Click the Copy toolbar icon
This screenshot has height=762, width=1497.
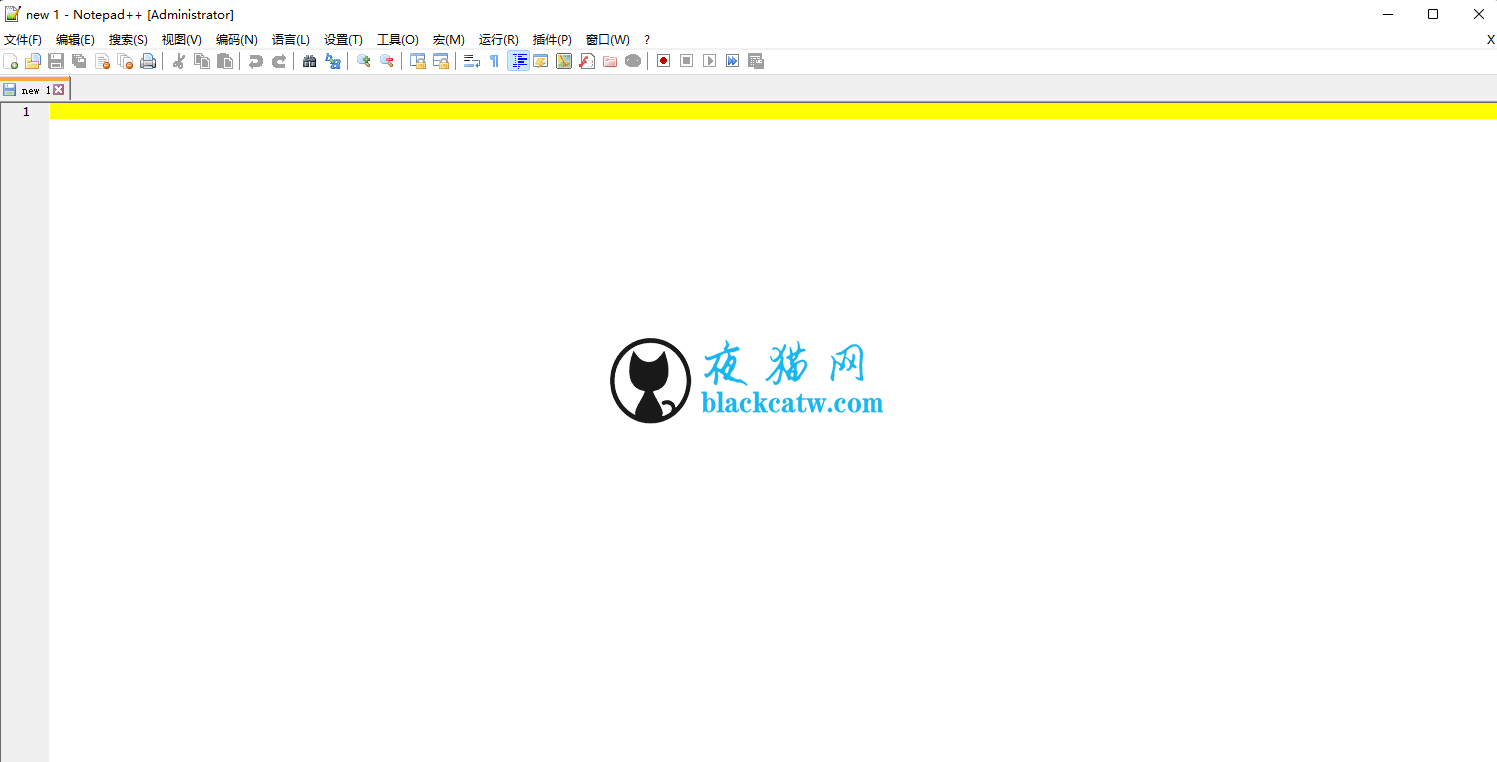pos(202,61)
